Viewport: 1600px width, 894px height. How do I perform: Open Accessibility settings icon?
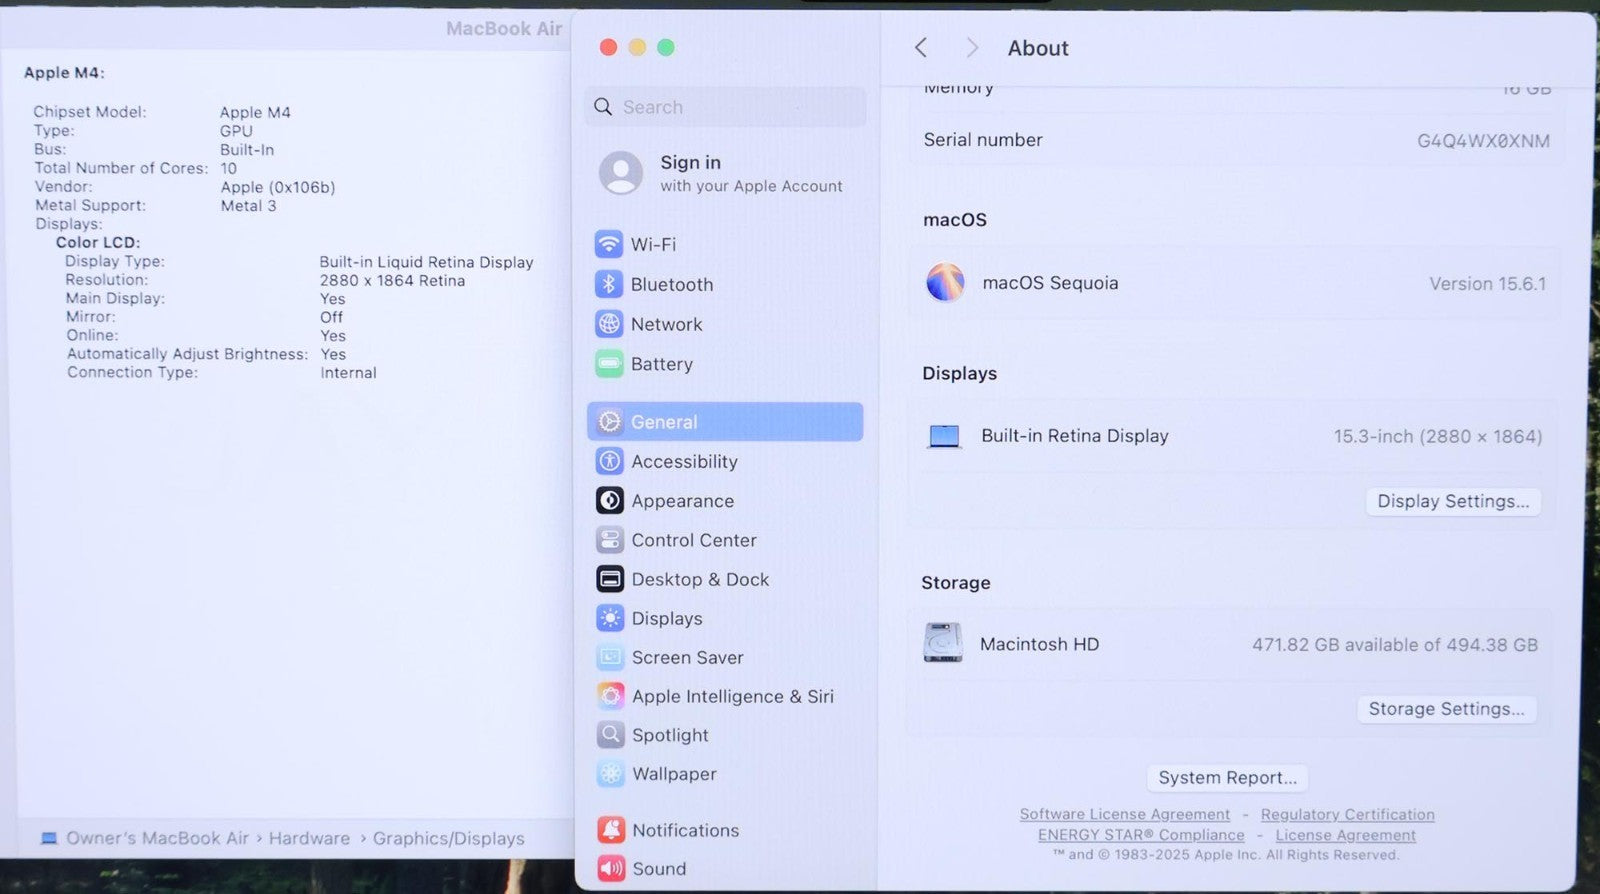pos(609,461)
